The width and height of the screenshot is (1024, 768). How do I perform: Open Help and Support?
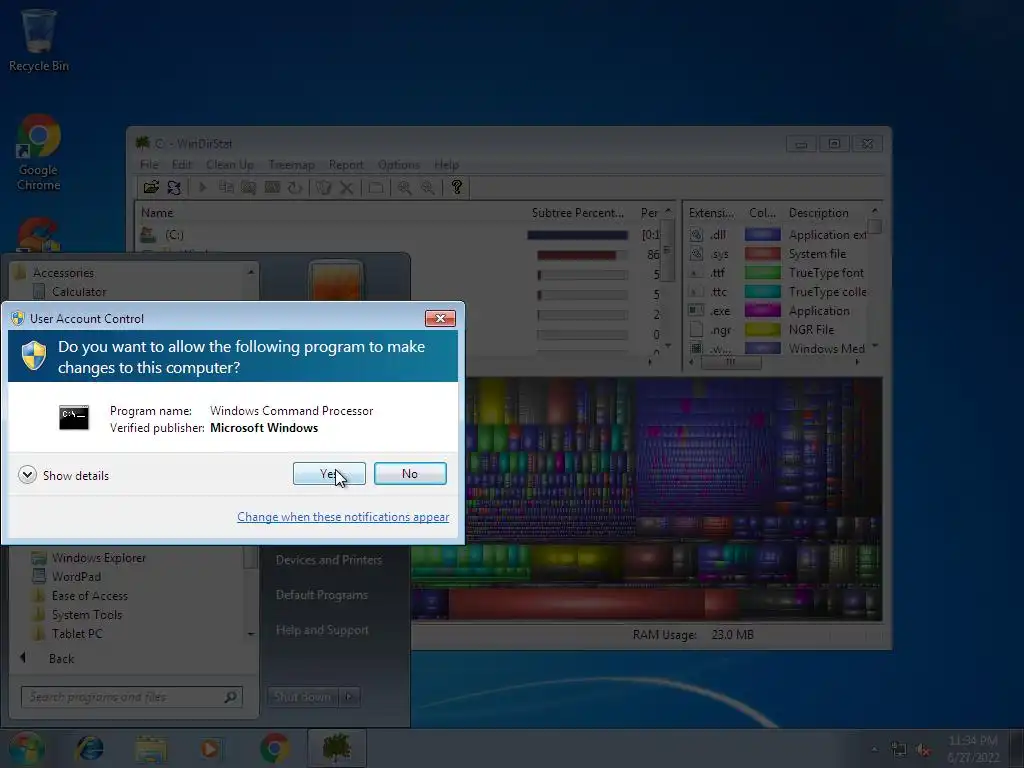click(322, 630)
